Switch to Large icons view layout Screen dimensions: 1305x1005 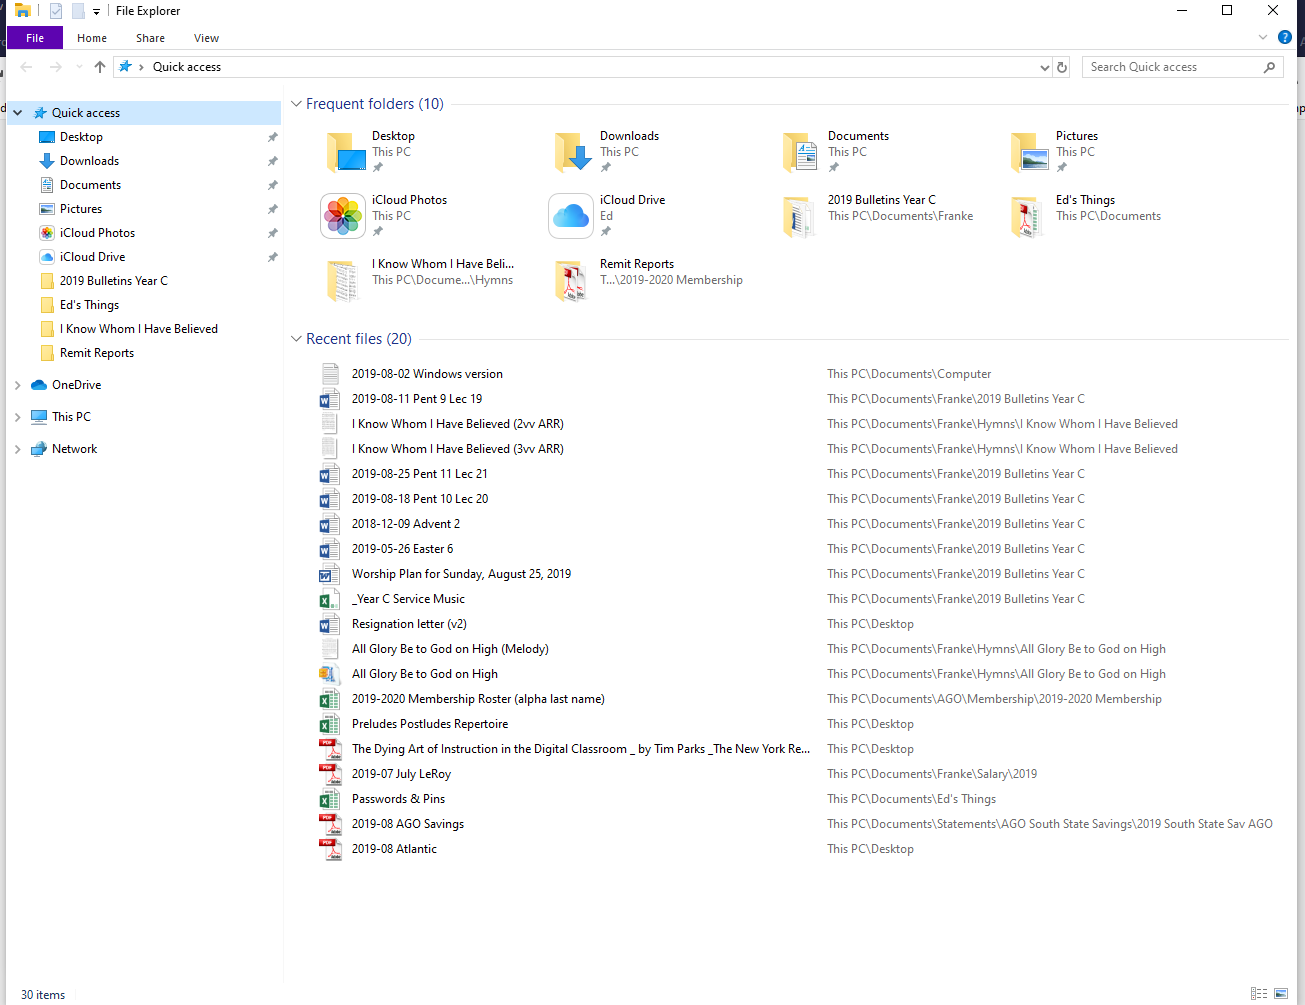point(1281,994)
